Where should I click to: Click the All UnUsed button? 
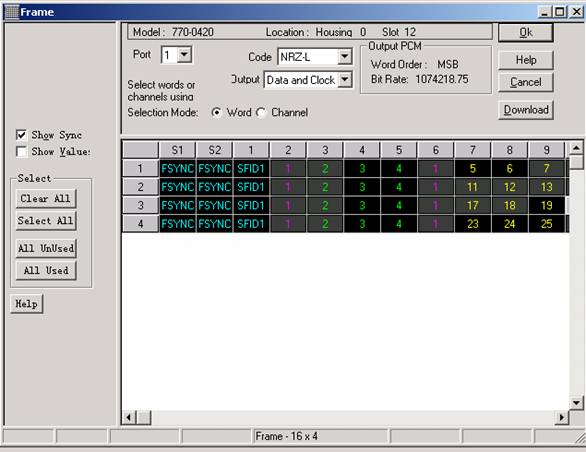click(46, 248)
